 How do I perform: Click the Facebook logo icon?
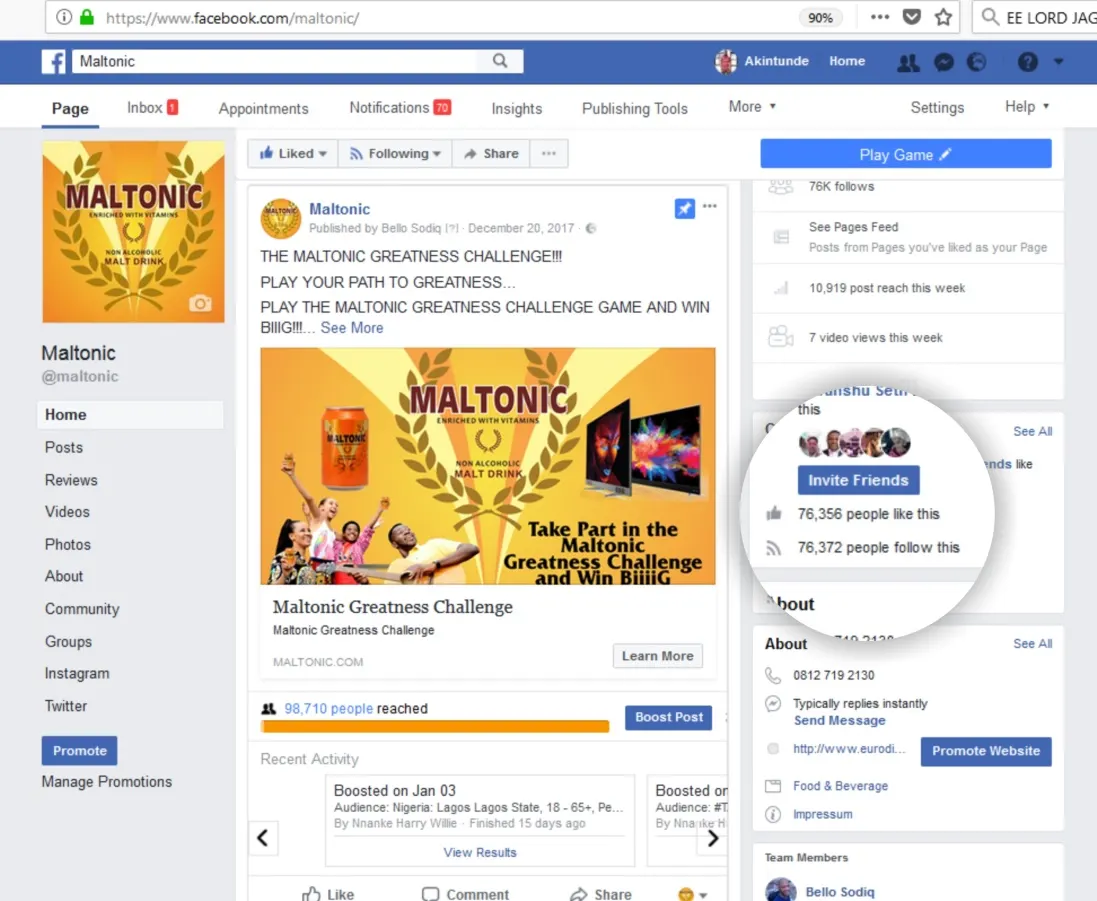point(54,62)
